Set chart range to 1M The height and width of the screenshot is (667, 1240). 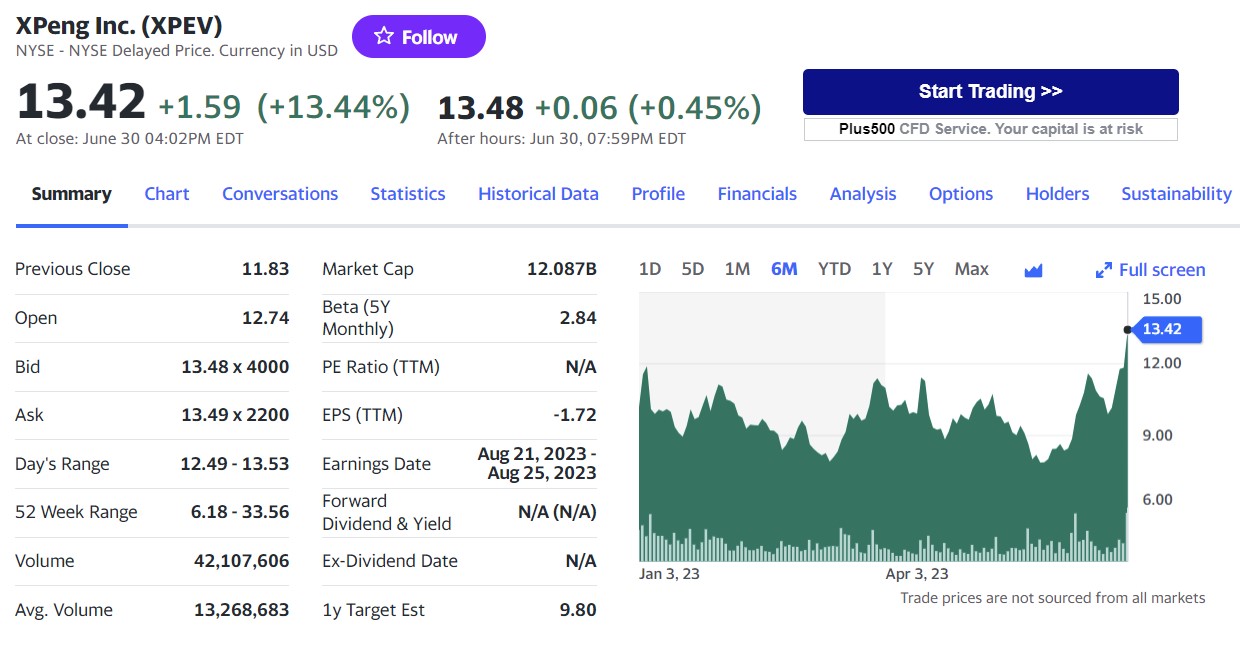click(737, 269)
